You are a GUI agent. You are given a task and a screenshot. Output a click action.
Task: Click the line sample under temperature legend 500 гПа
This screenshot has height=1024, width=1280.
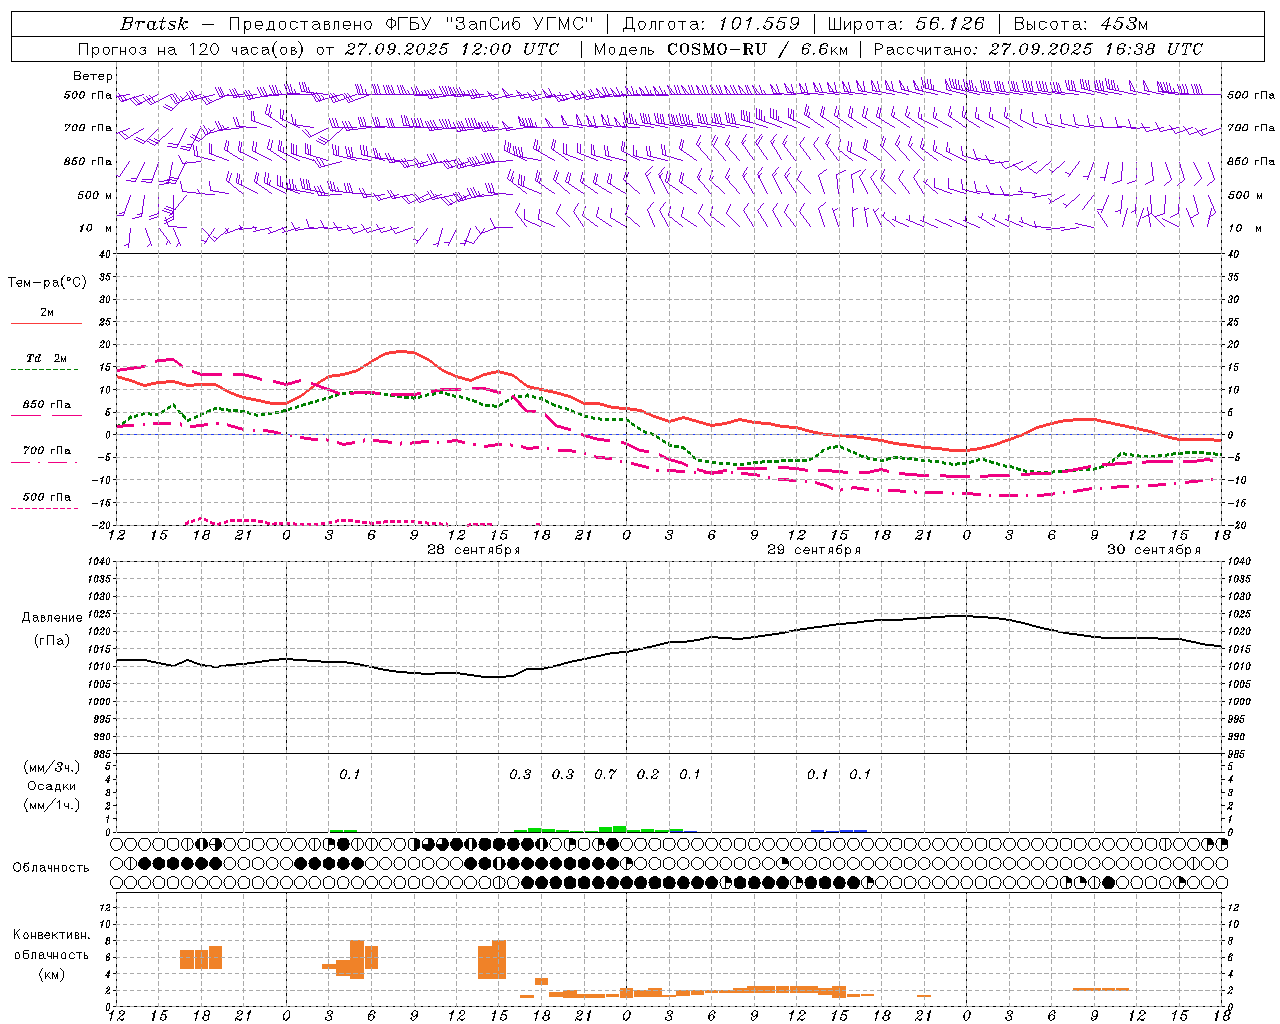(x=45, y=509)
